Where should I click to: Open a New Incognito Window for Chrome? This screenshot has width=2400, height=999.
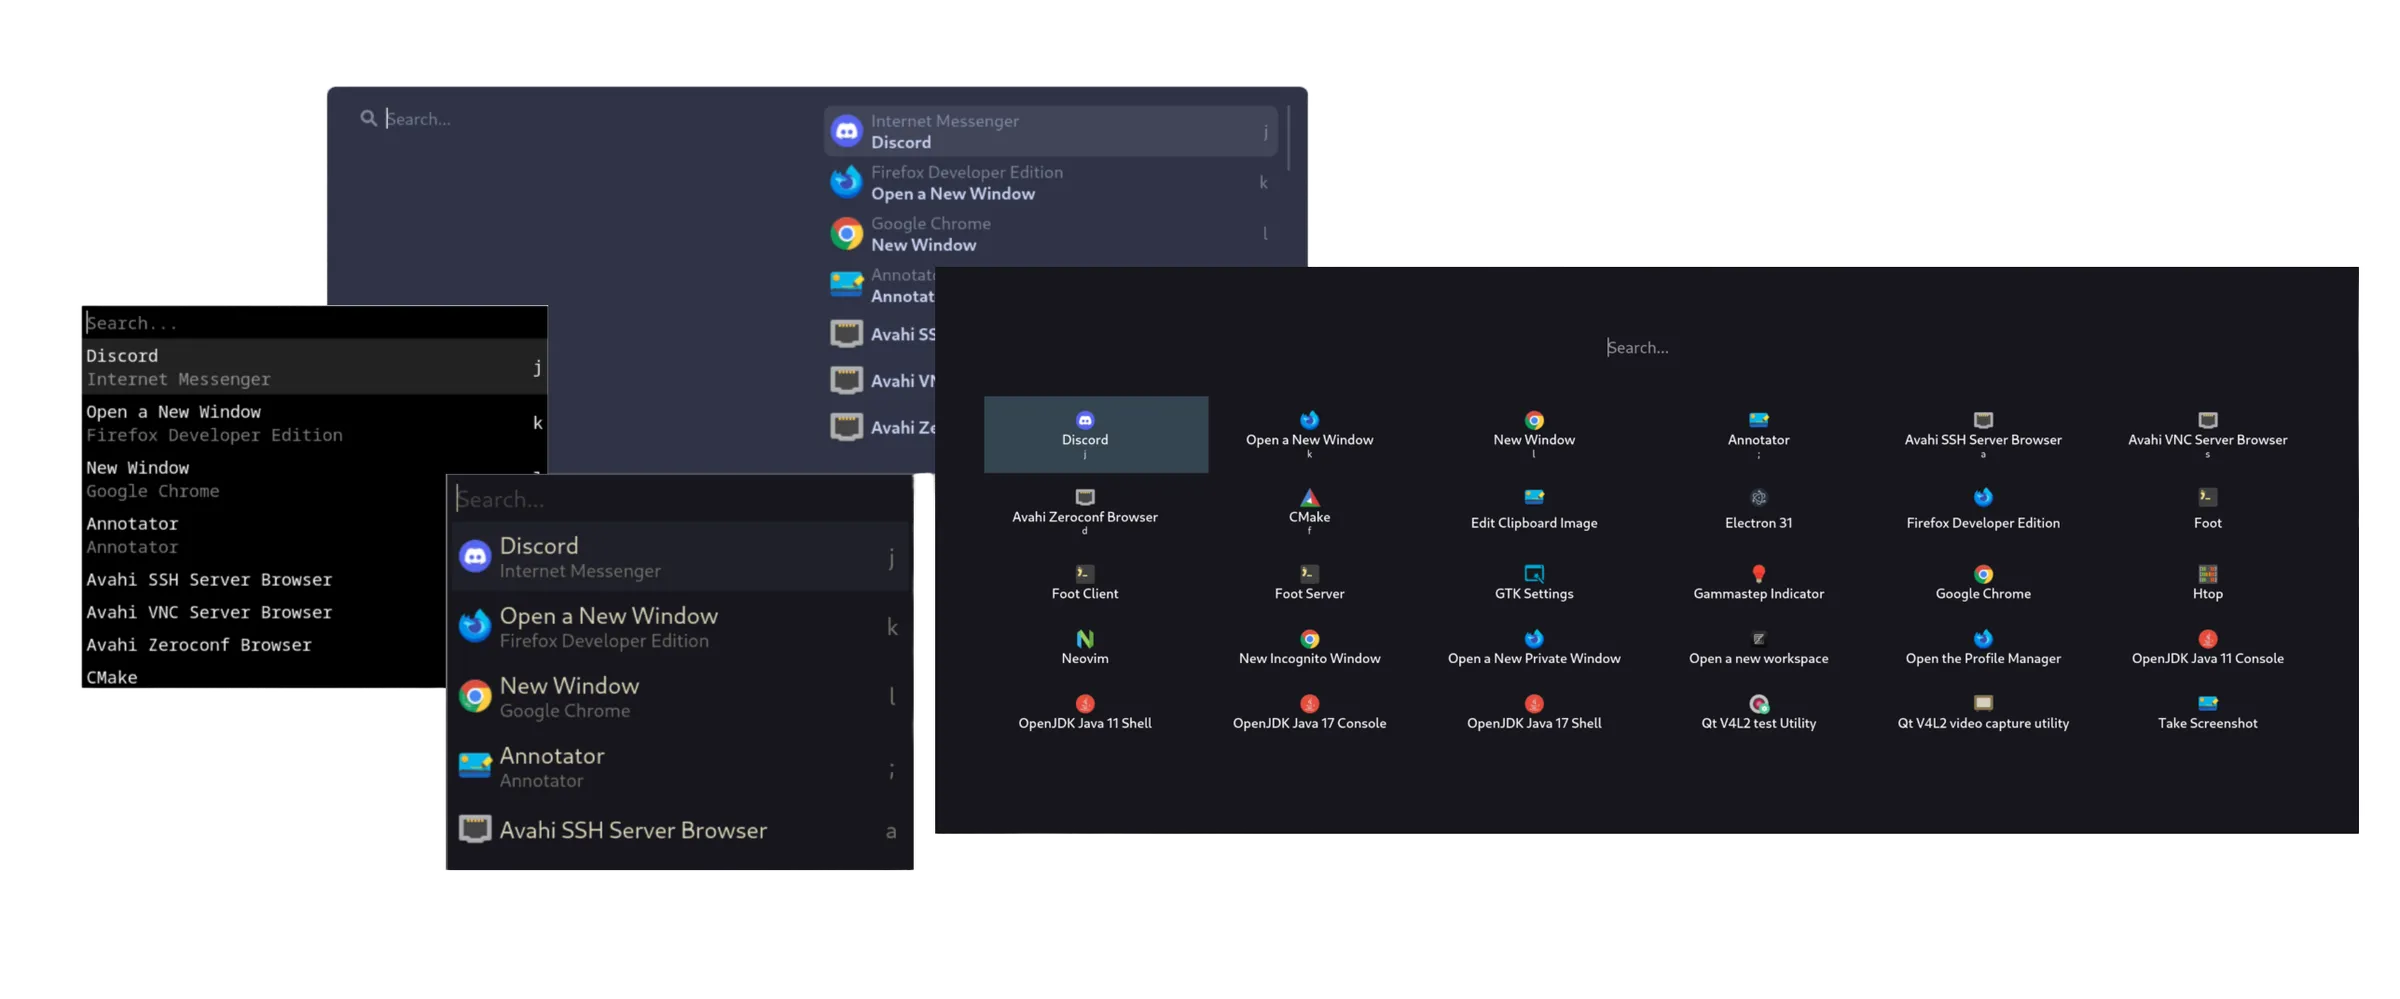click(1308, 648)
